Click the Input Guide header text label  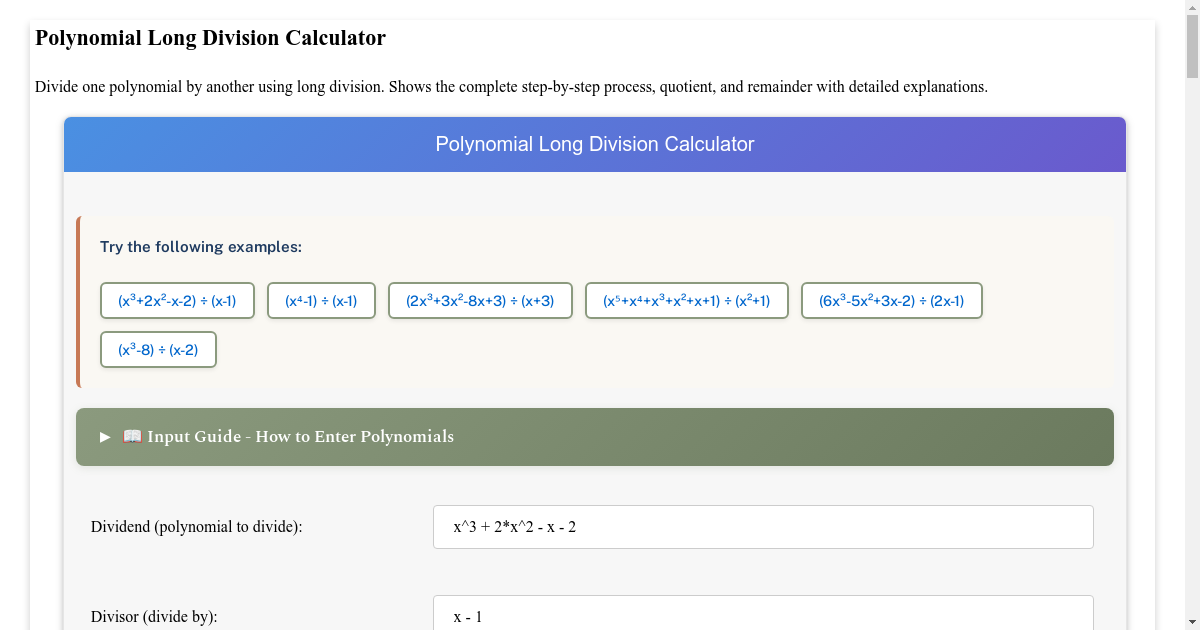[x=300, y=436]
